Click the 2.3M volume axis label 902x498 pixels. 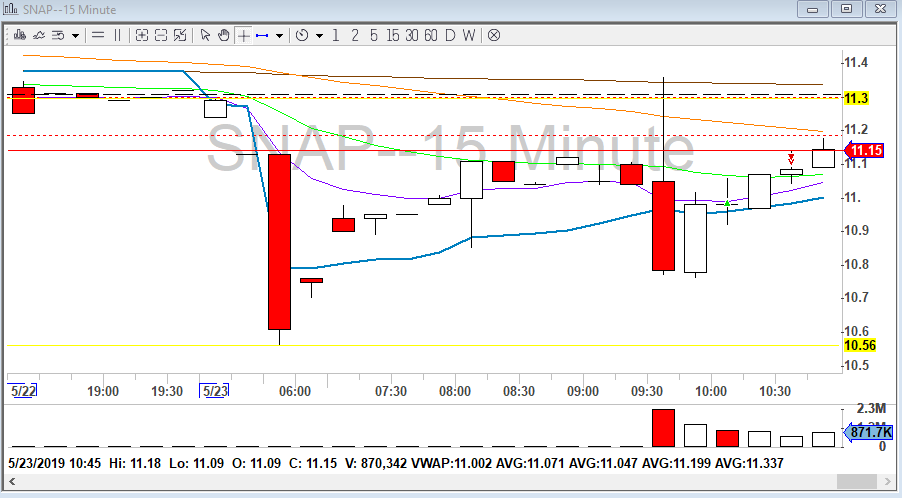(x=871, y=409)
